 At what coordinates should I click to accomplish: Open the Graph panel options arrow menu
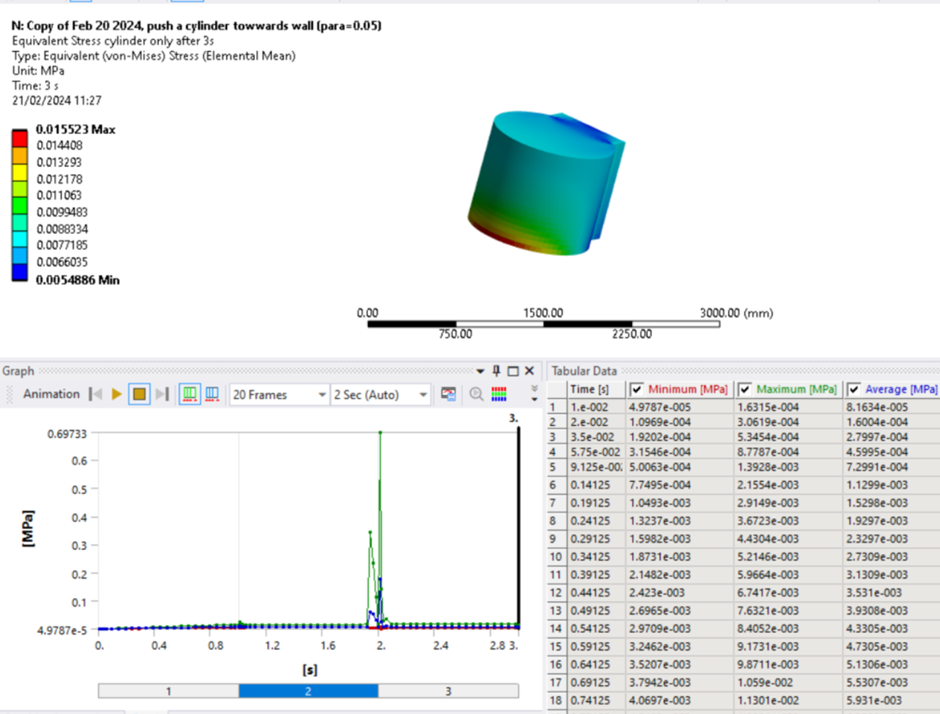[480, 371]
